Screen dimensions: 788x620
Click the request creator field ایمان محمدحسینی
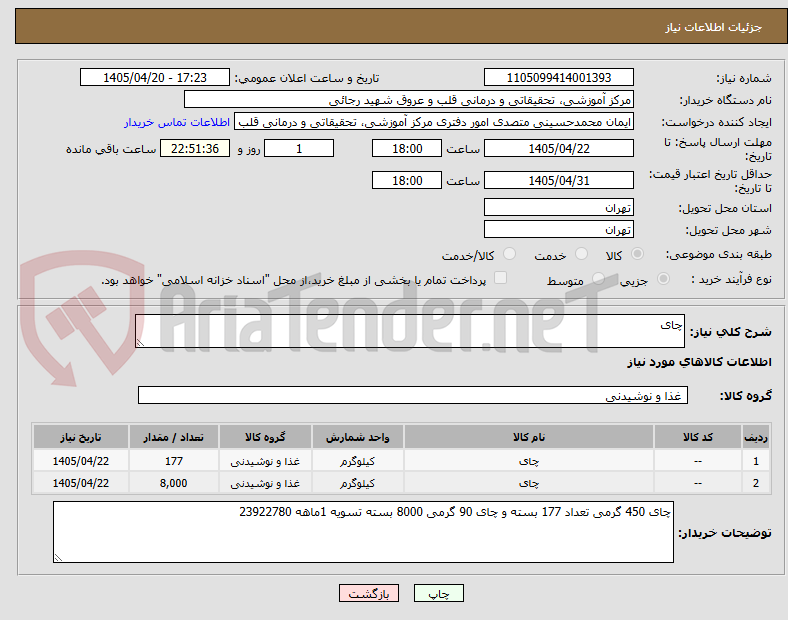tap(434, 122)
